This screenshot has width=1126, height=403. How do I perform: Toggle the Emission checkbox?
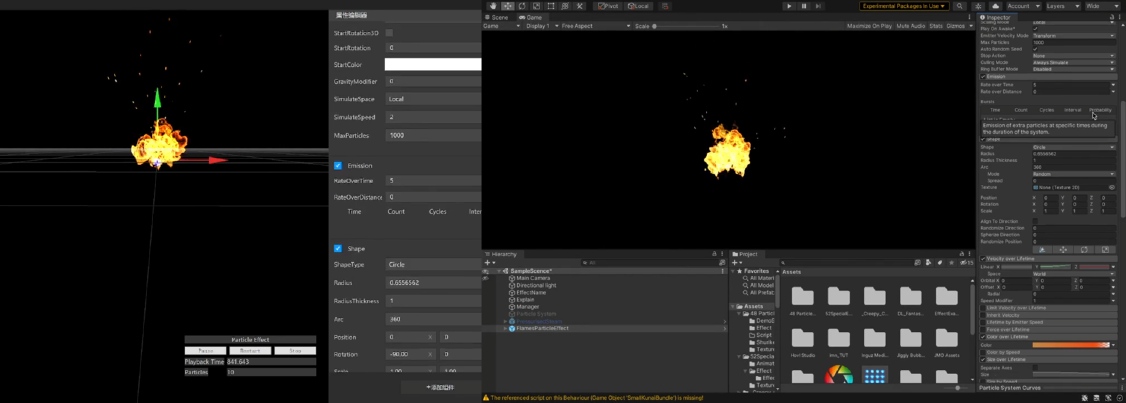tap(338, 166)
